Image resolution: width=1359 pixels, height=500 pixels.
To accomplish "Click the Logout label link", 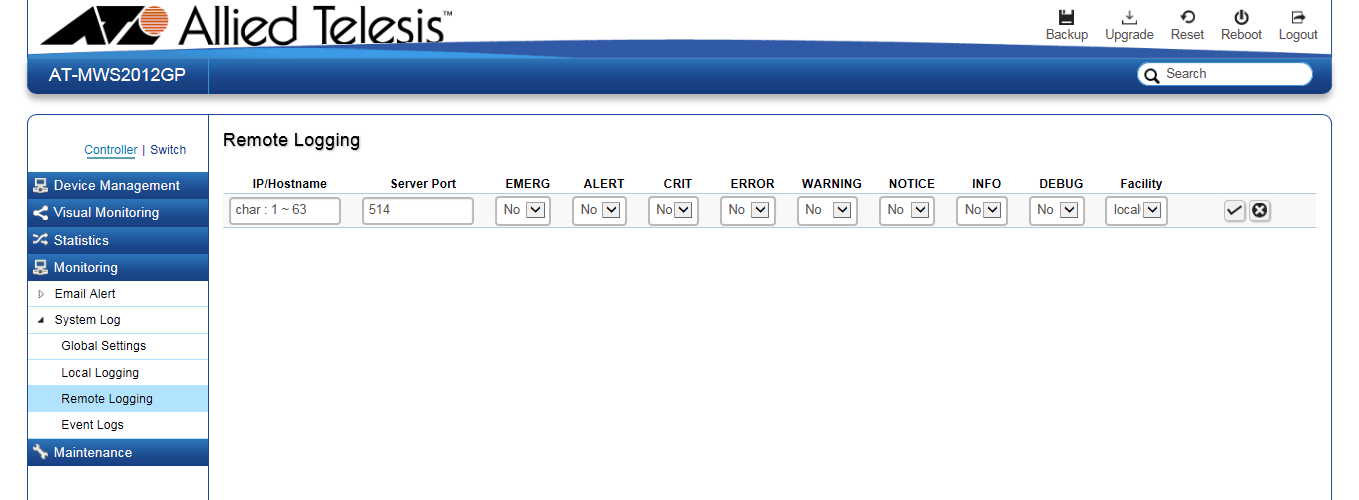I will 1298,35.
